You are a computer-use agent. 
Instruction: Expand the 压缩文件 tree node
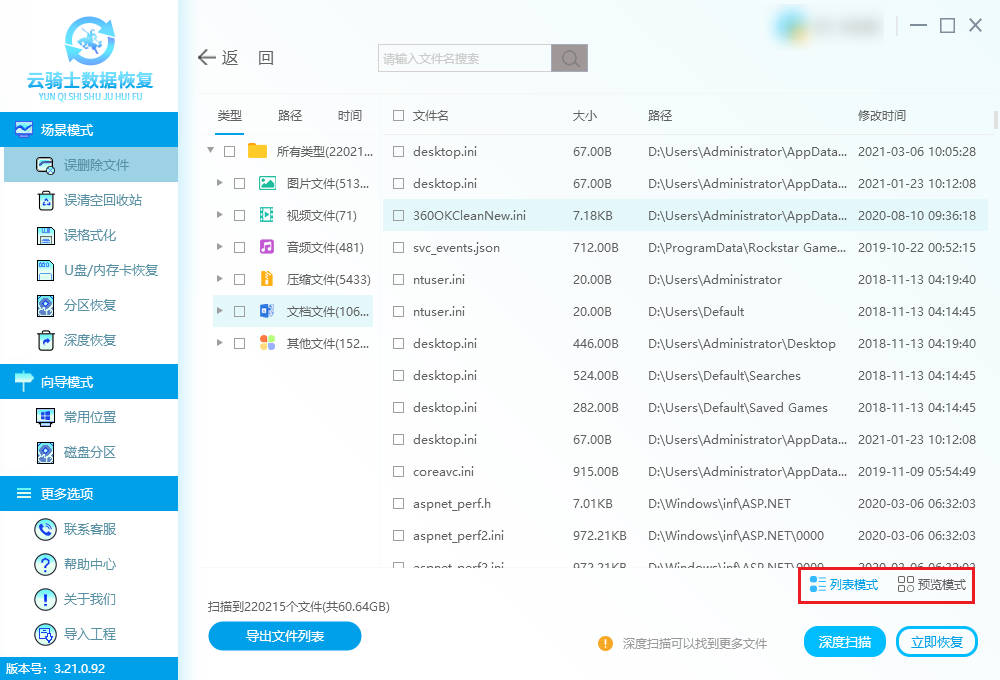(219, 278)
